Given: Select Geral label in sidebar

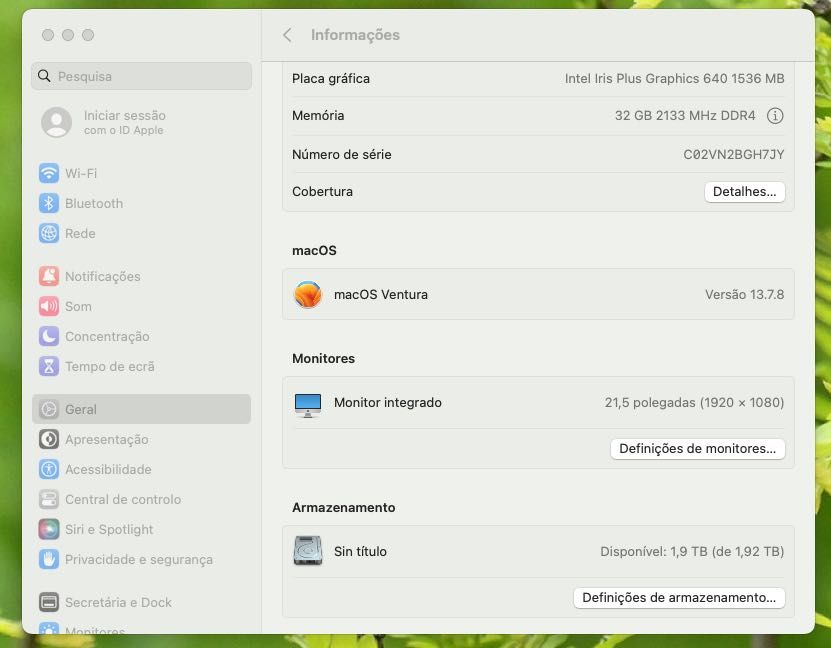Looking at the screenshot, I should point(81,410).
